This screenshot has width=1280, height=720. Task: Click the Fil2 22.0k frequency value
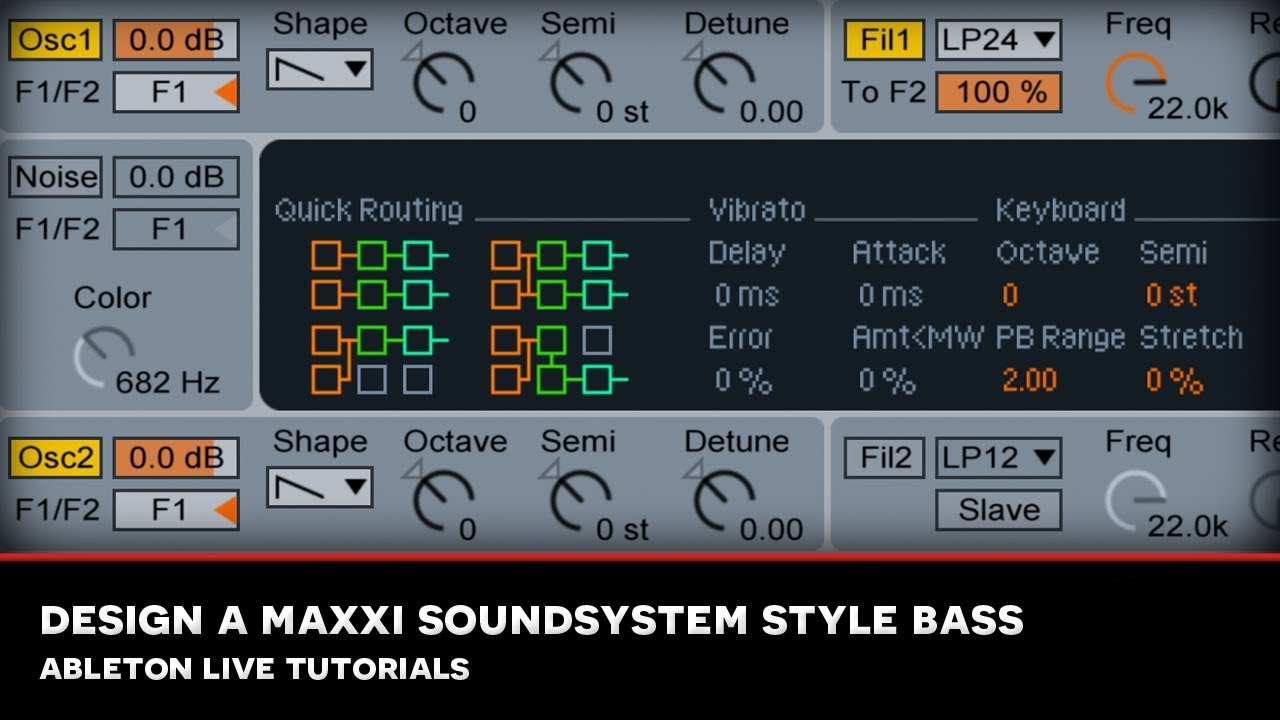pyautogui.click(x=1187, y=526)
